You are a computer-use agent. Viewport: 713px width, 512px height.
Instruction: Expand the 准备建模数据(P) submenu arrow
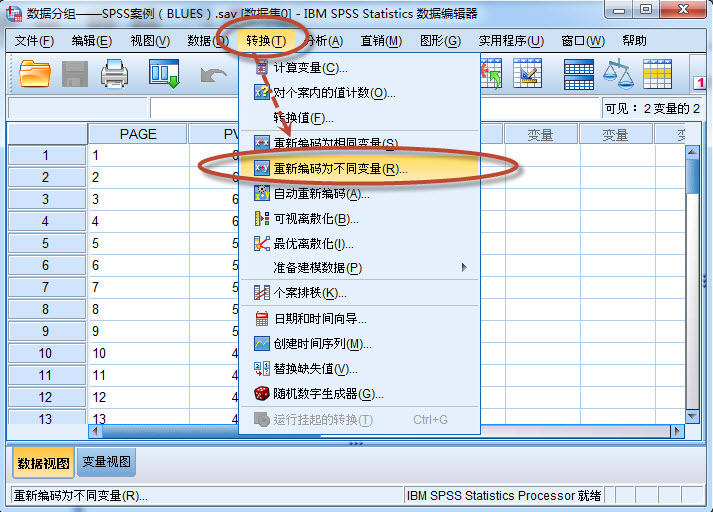click(464, 267)
